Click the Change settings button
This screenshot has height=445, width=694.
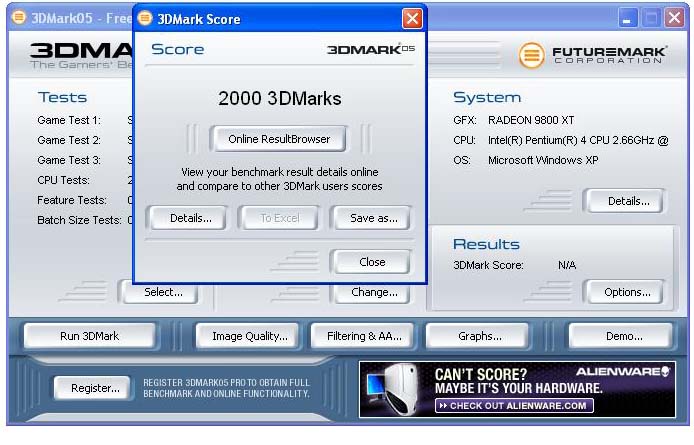[373, 292]
